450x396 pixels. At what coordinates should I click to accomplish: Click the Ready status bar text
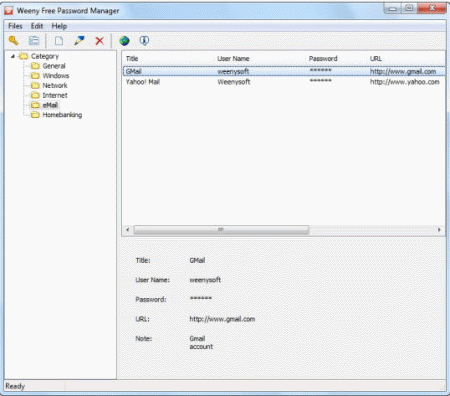(15, 386)
